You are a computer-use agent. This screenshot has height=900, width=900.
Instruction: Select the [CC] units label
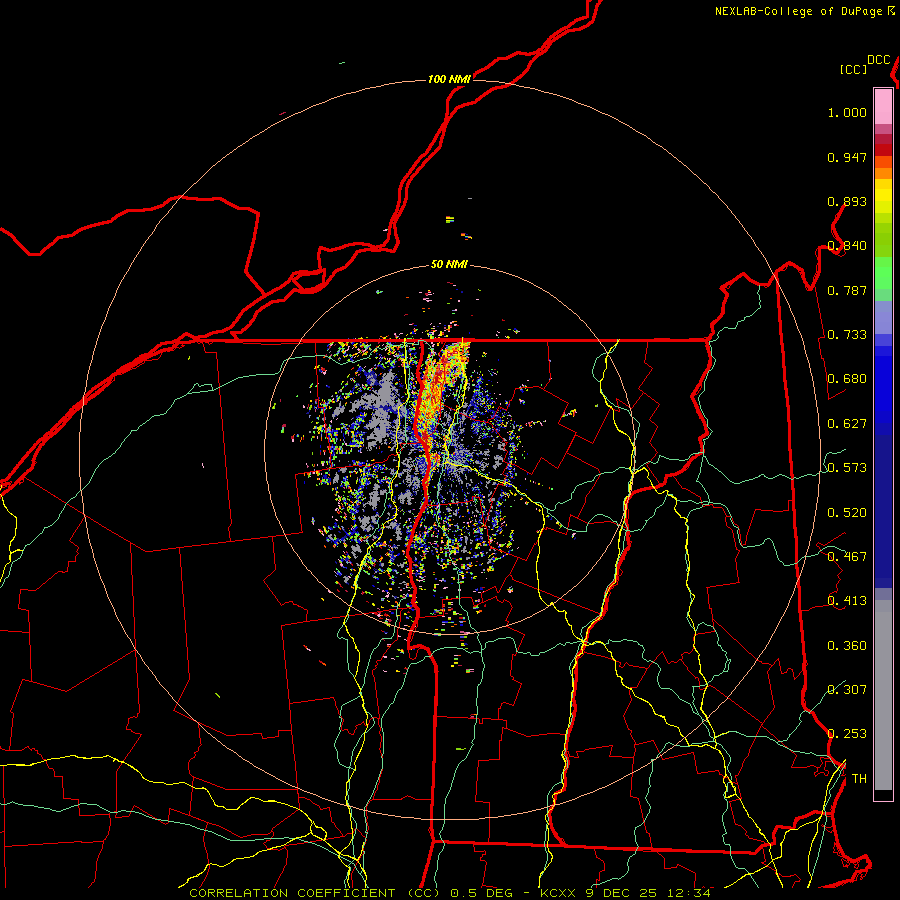[853, 69]
